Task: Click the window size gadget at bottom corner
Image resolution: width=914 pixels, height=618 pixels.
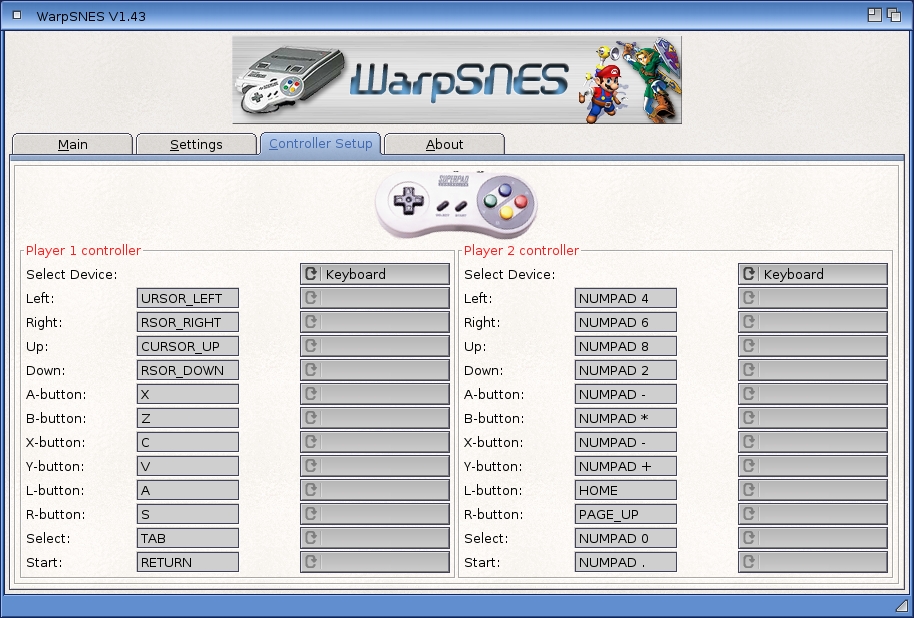Action: pyautogui.click(x=902, y=605)
